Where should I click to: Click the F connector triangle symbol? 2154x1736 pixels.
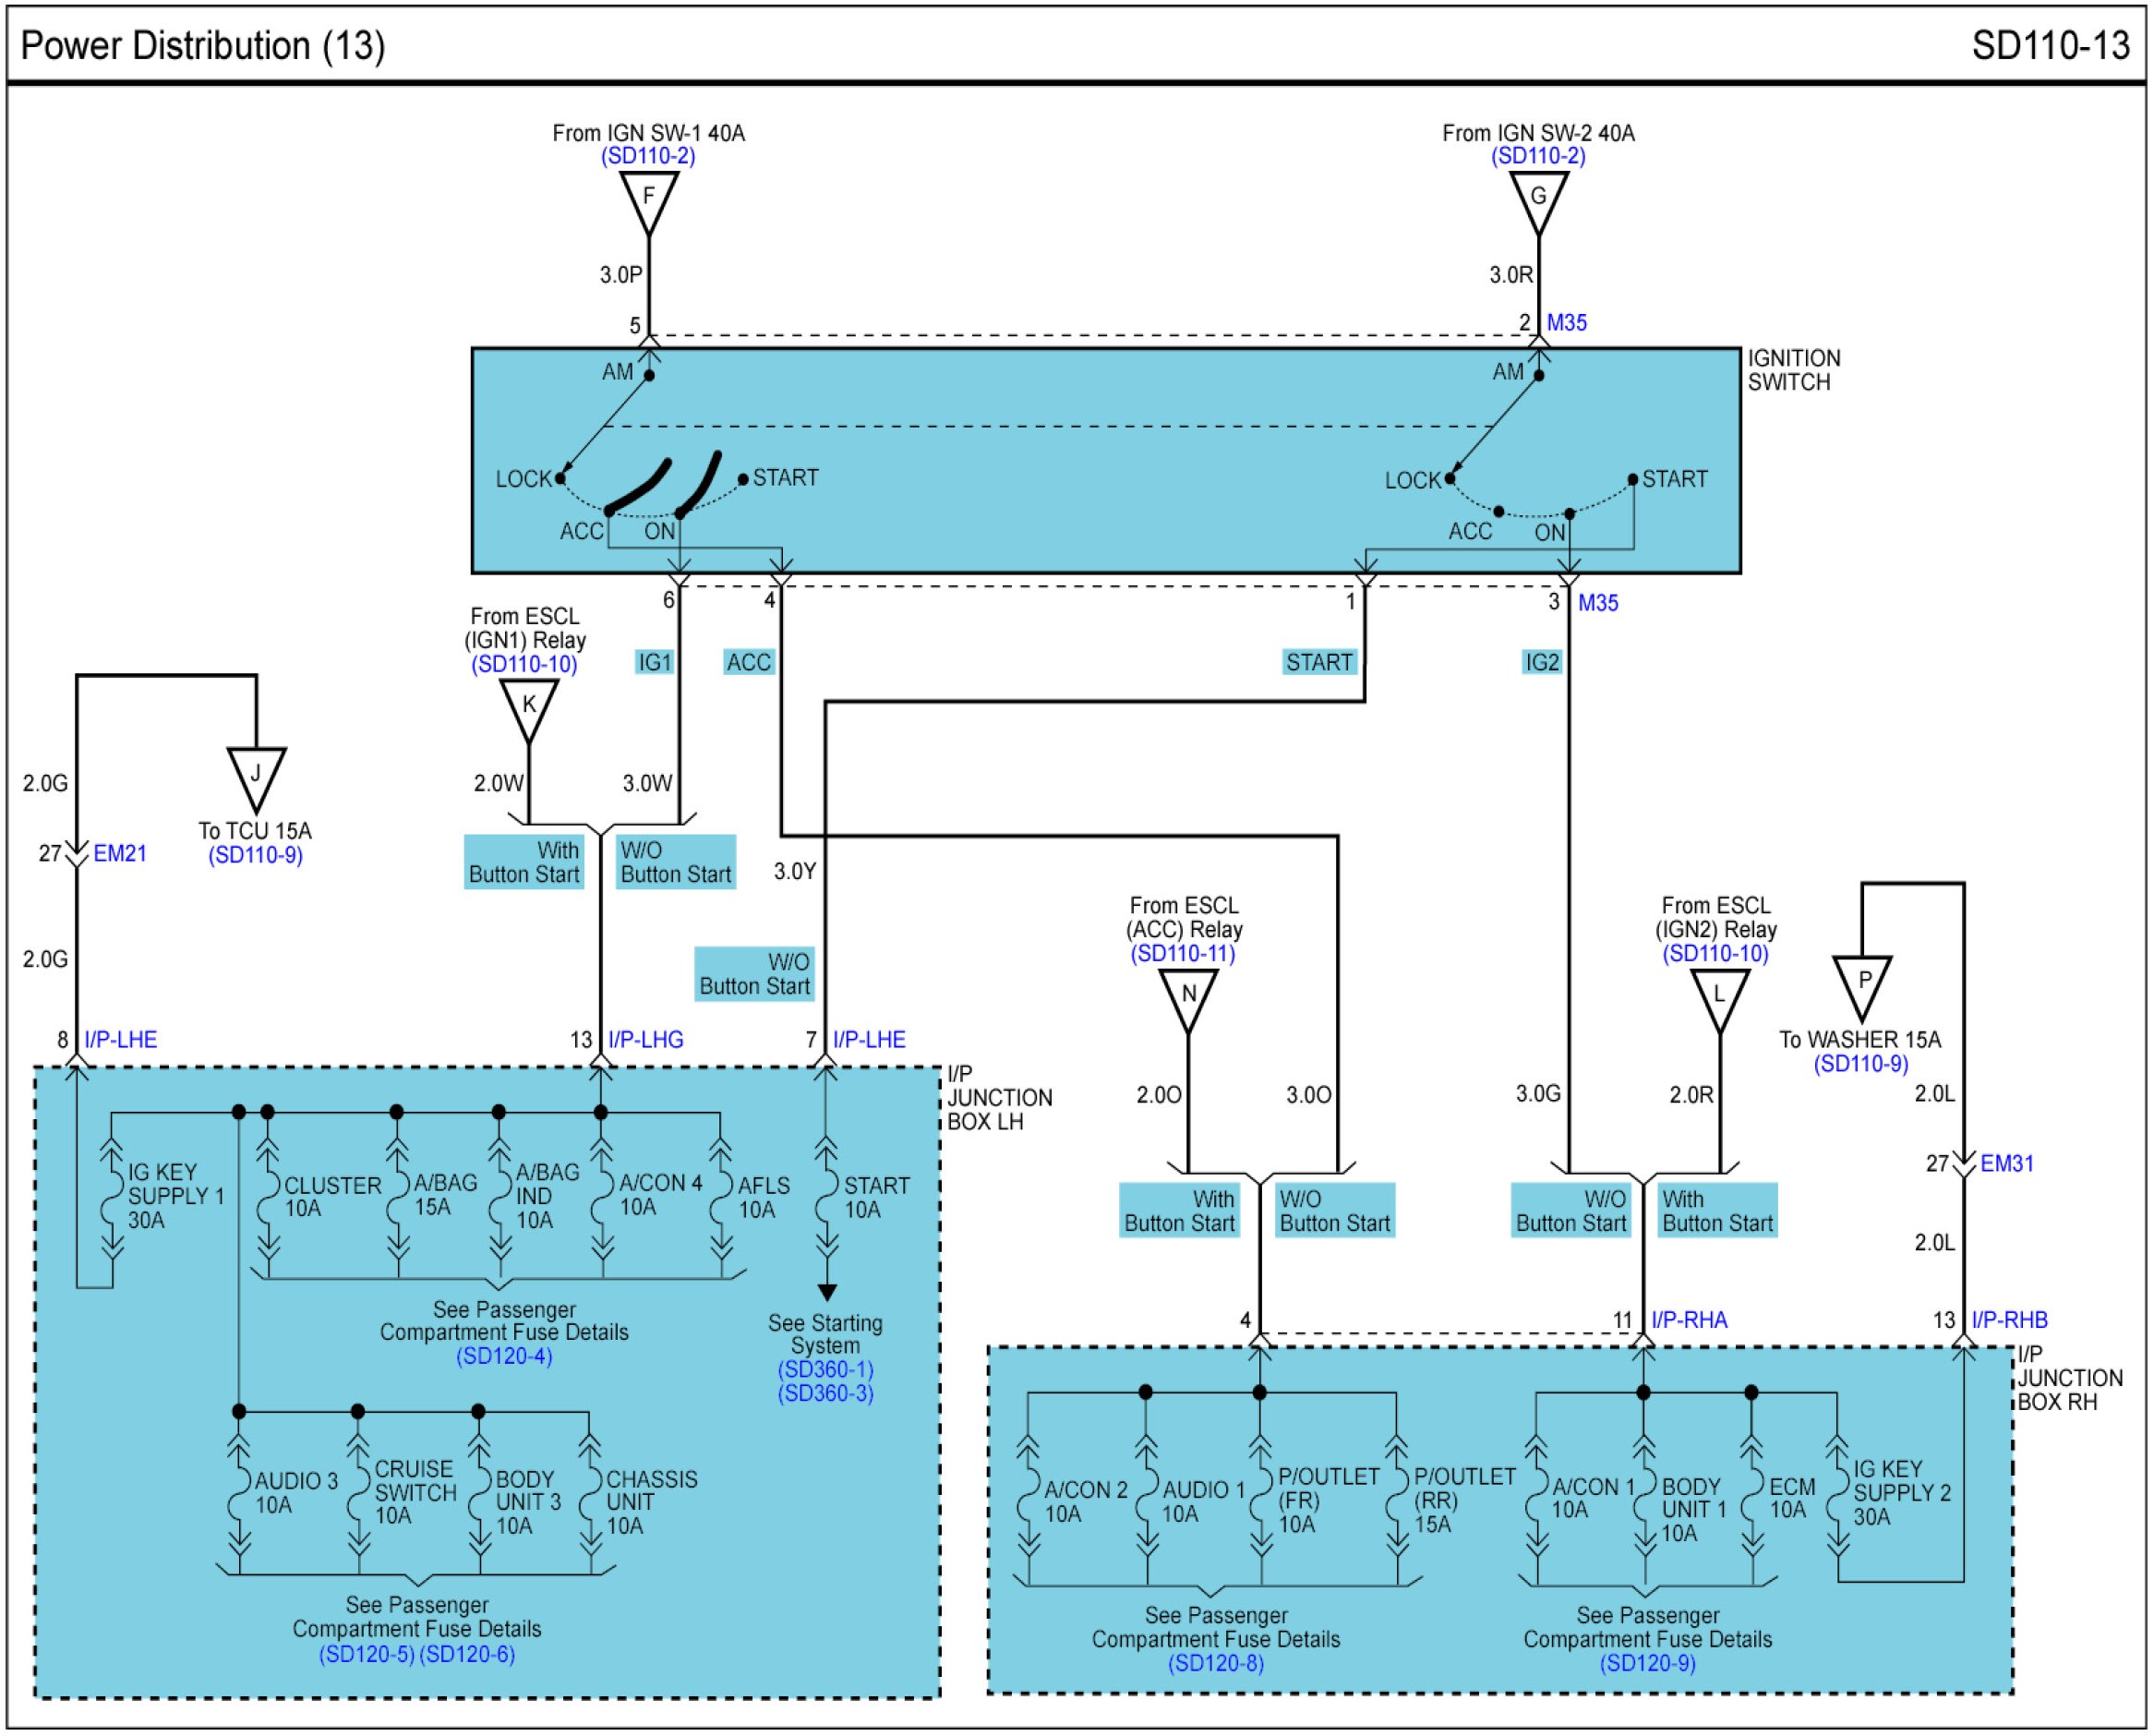[x=648, y=198]
